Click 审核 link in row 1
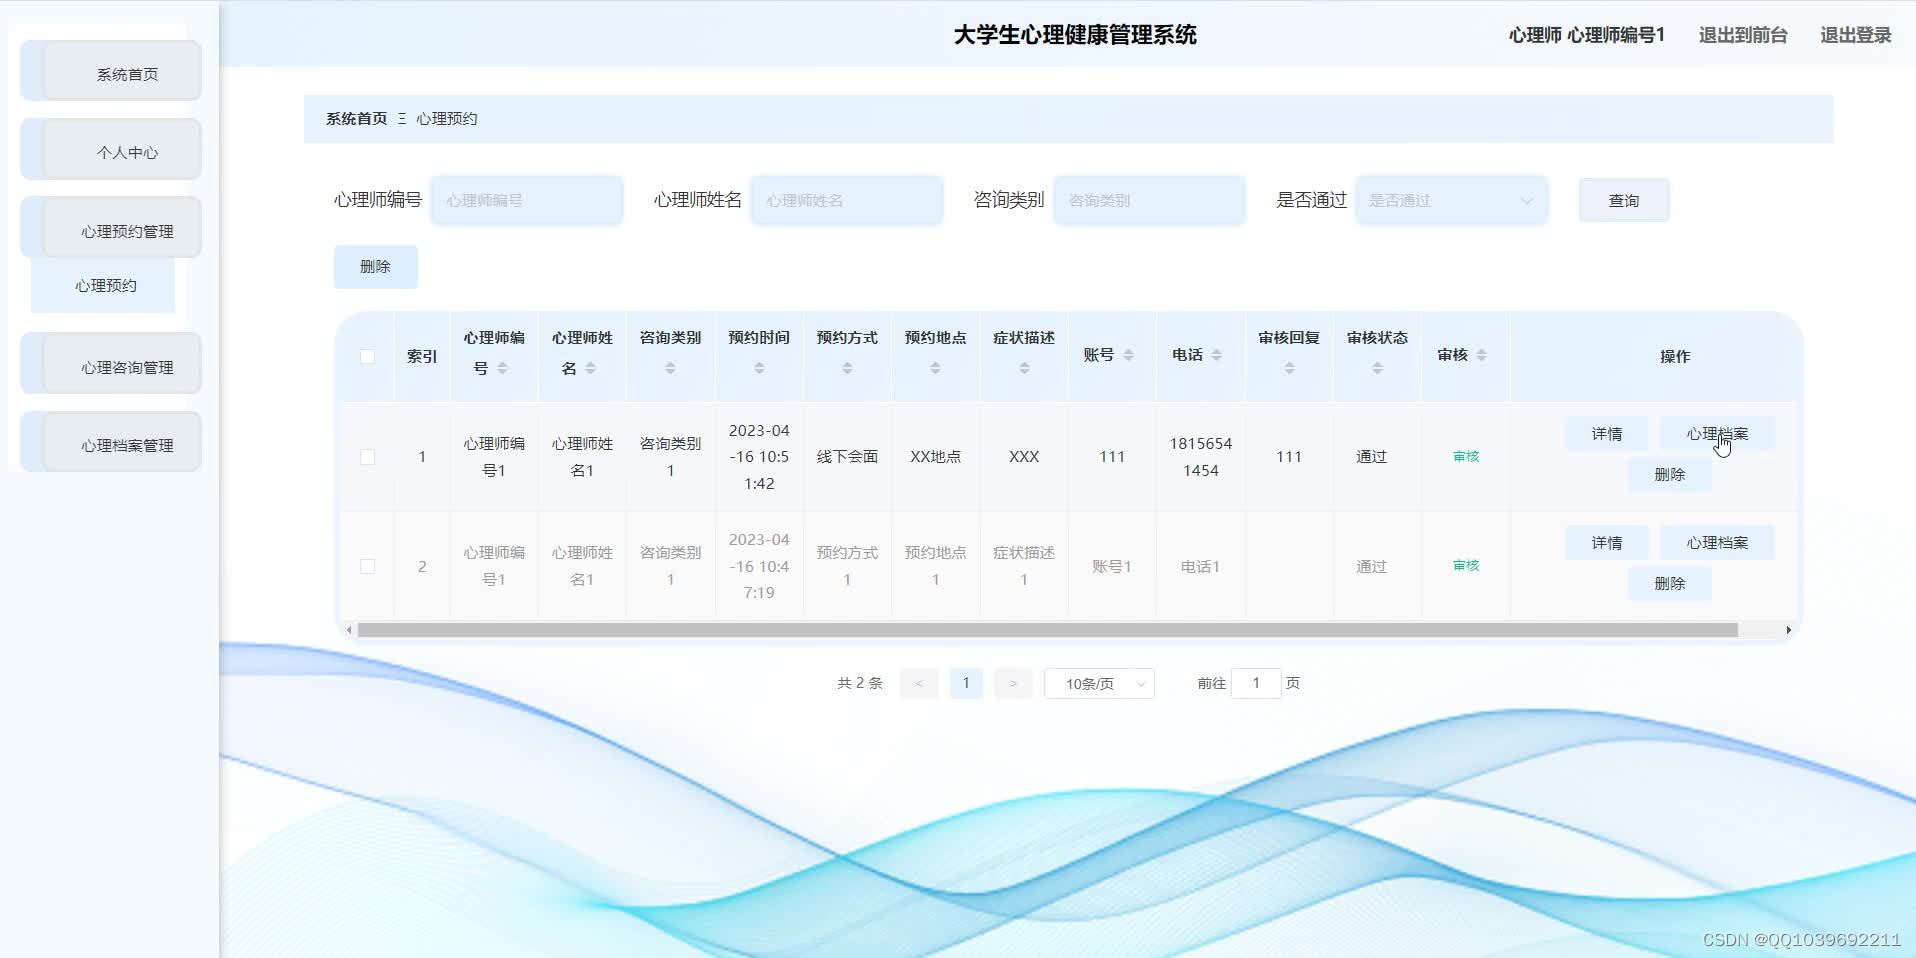This screenshot has width=1916, height=958. (x=1466, y=457)
